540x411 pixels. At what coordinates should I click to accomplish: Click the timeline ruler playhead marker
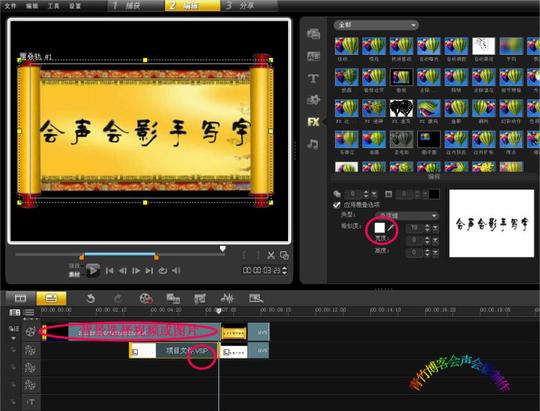[x=218, y=311]
